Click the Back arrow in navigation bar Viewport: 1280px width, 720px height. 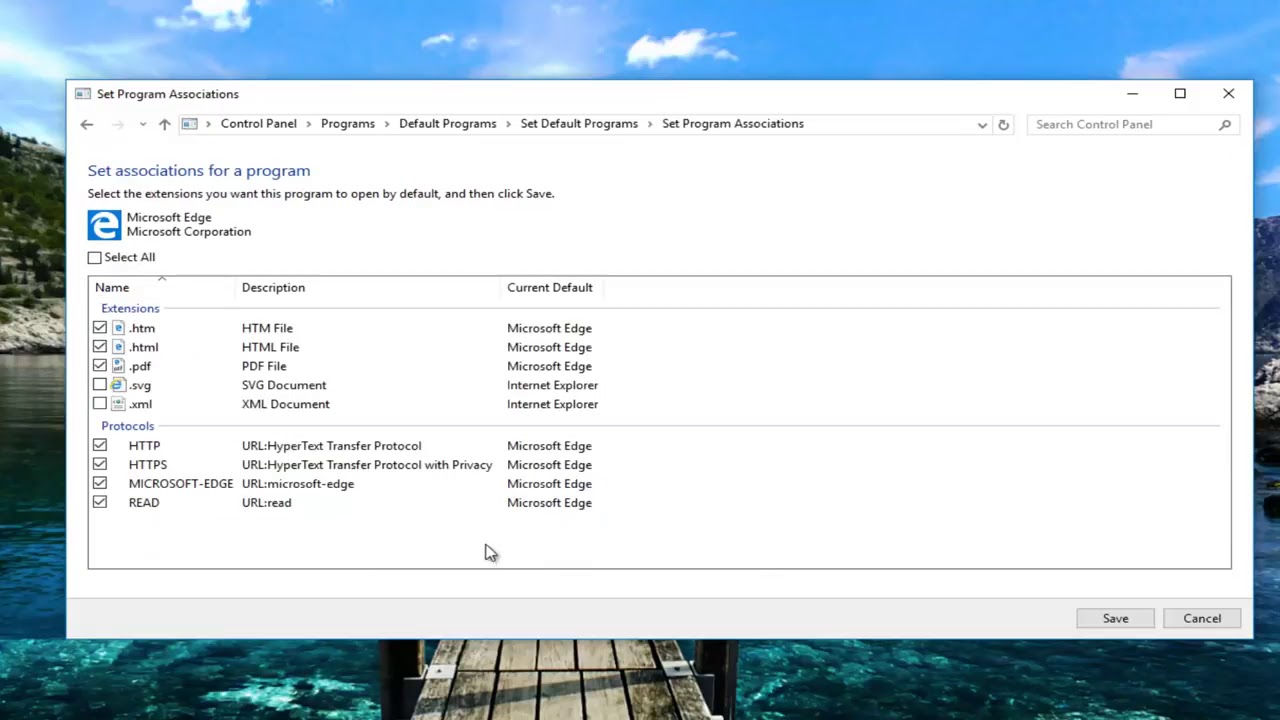click(87, 124)
